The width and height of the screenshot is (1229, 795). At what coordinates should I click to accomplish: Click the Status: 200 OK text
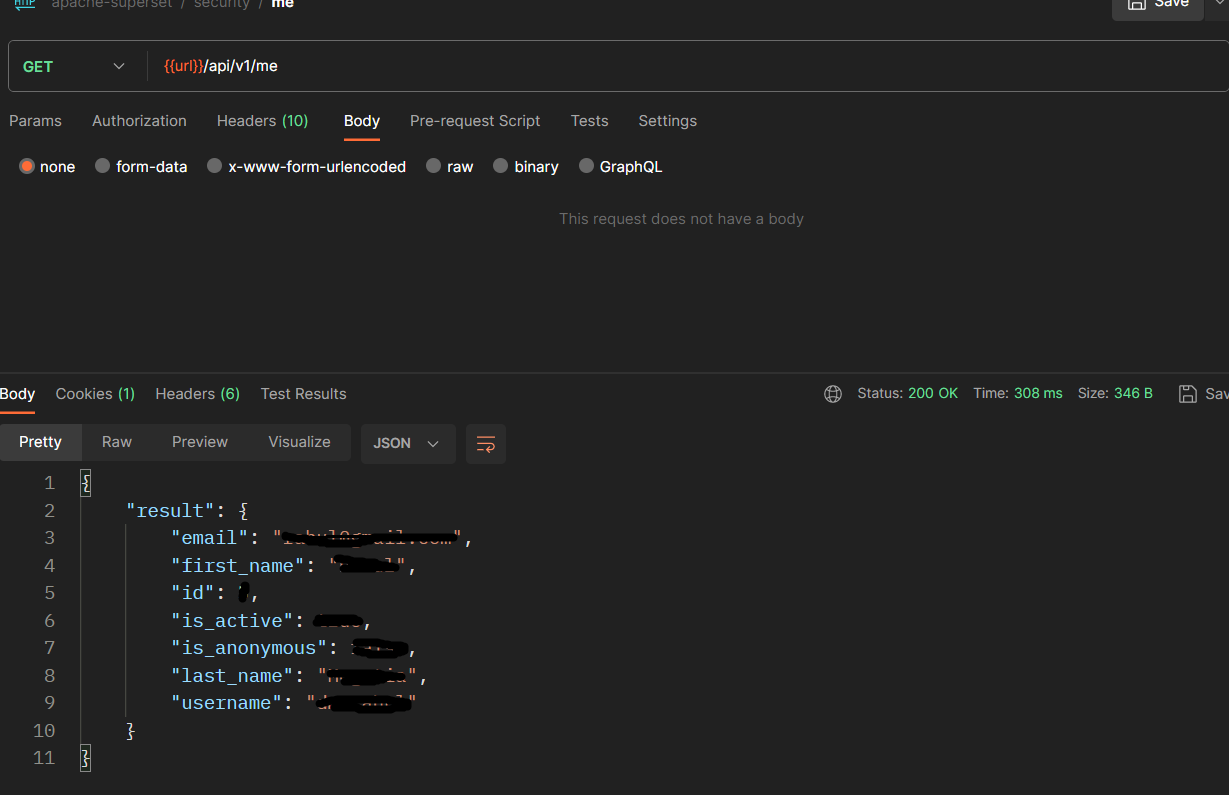point(907,394)
